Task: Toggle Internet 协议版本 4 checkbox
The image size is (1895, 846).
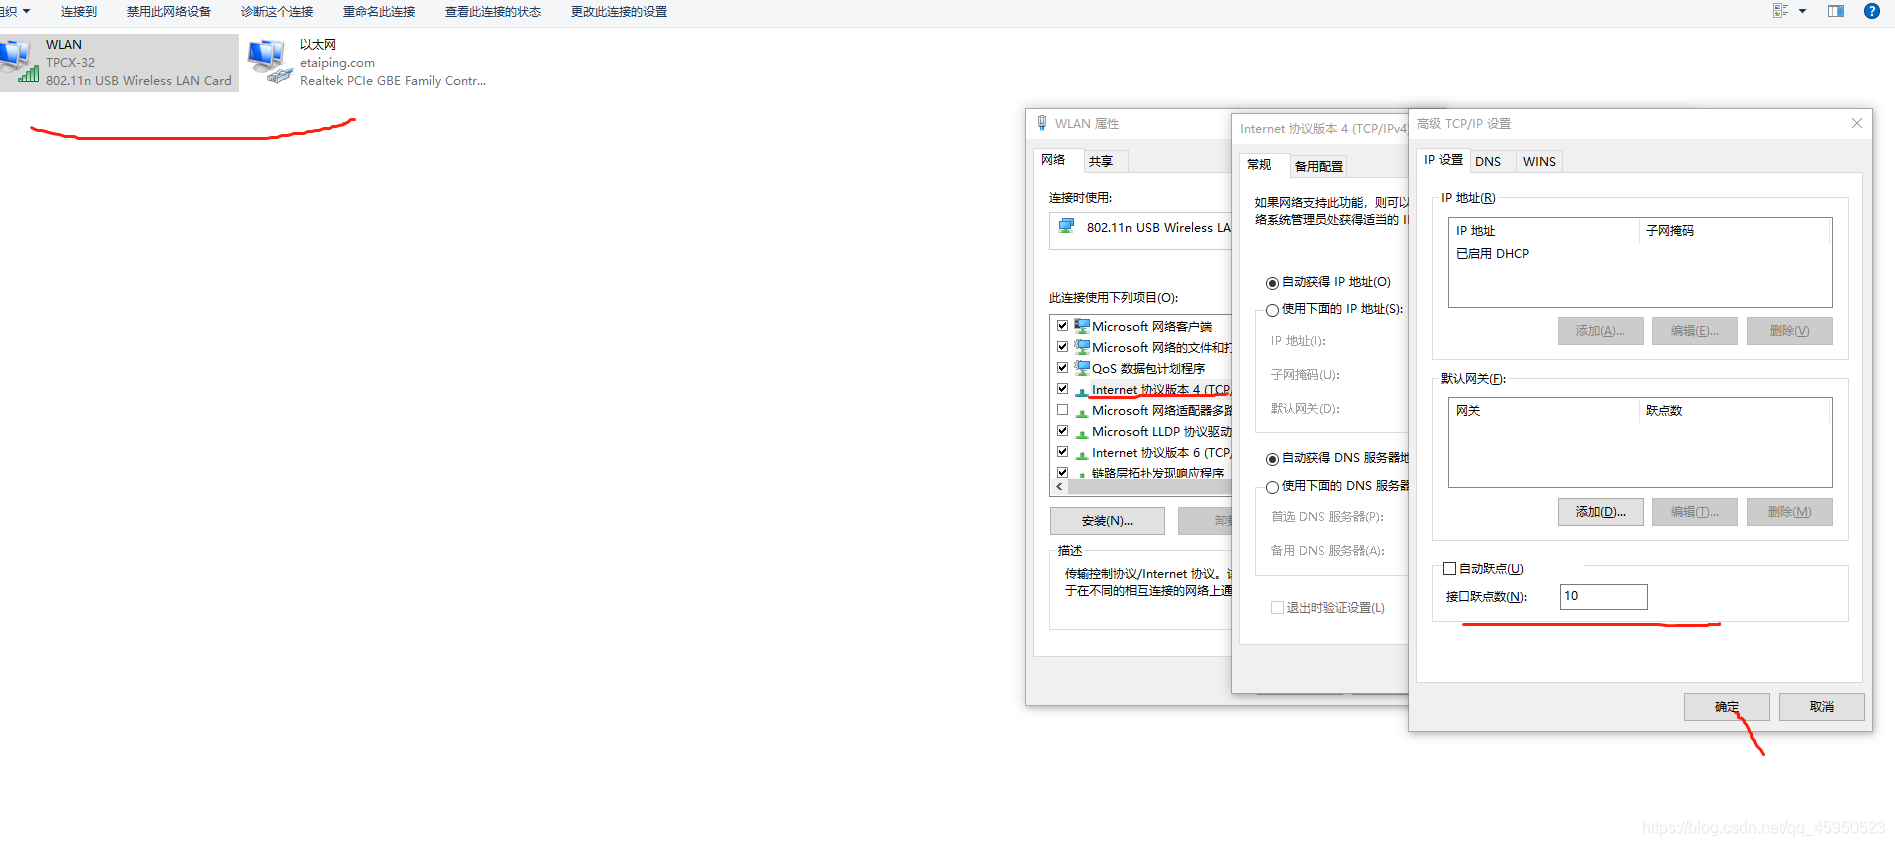Action: tap(1062, 389)
